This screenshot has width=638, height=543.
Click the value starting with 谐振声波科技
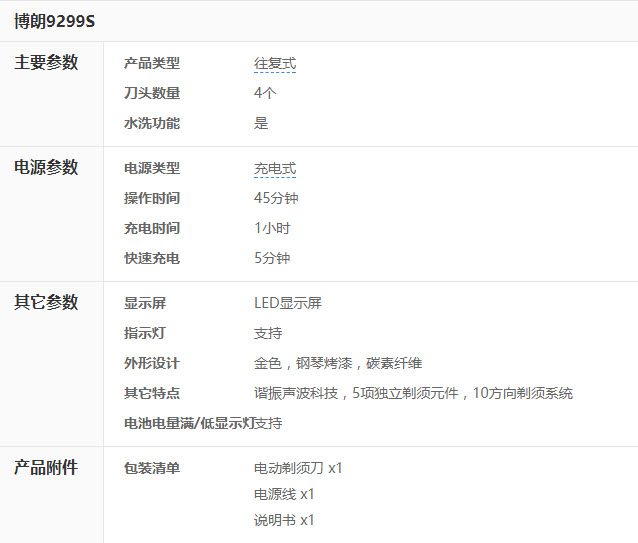(x=413, y=393)
